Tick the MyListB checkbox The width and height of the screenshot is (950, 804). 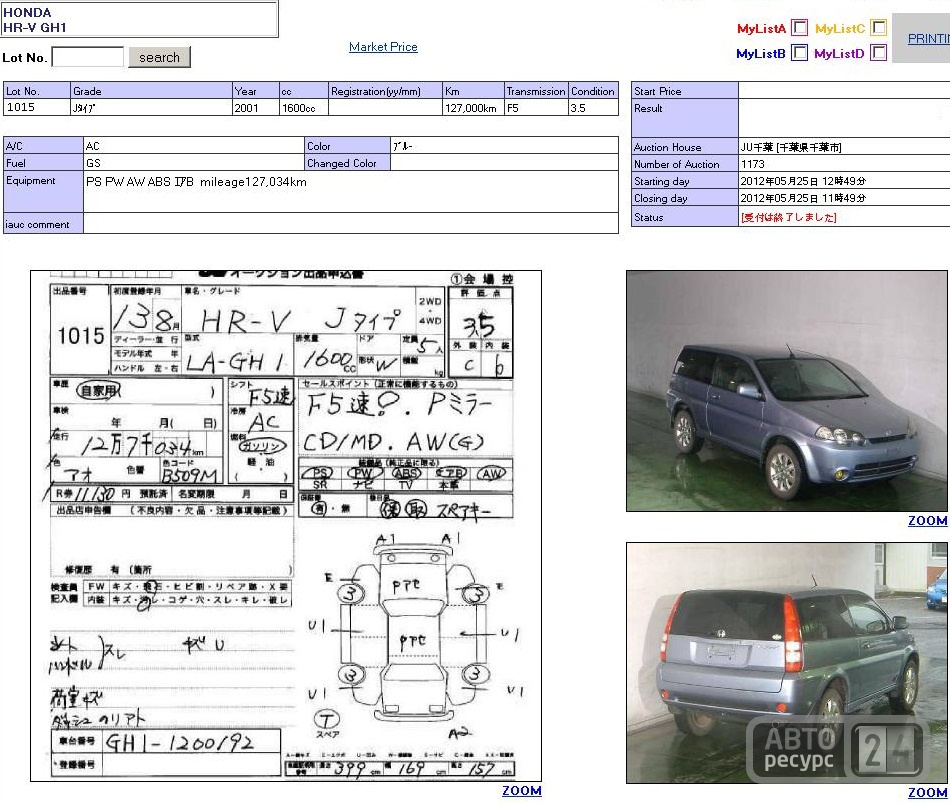pyautogui.click(x=800, y=53)
